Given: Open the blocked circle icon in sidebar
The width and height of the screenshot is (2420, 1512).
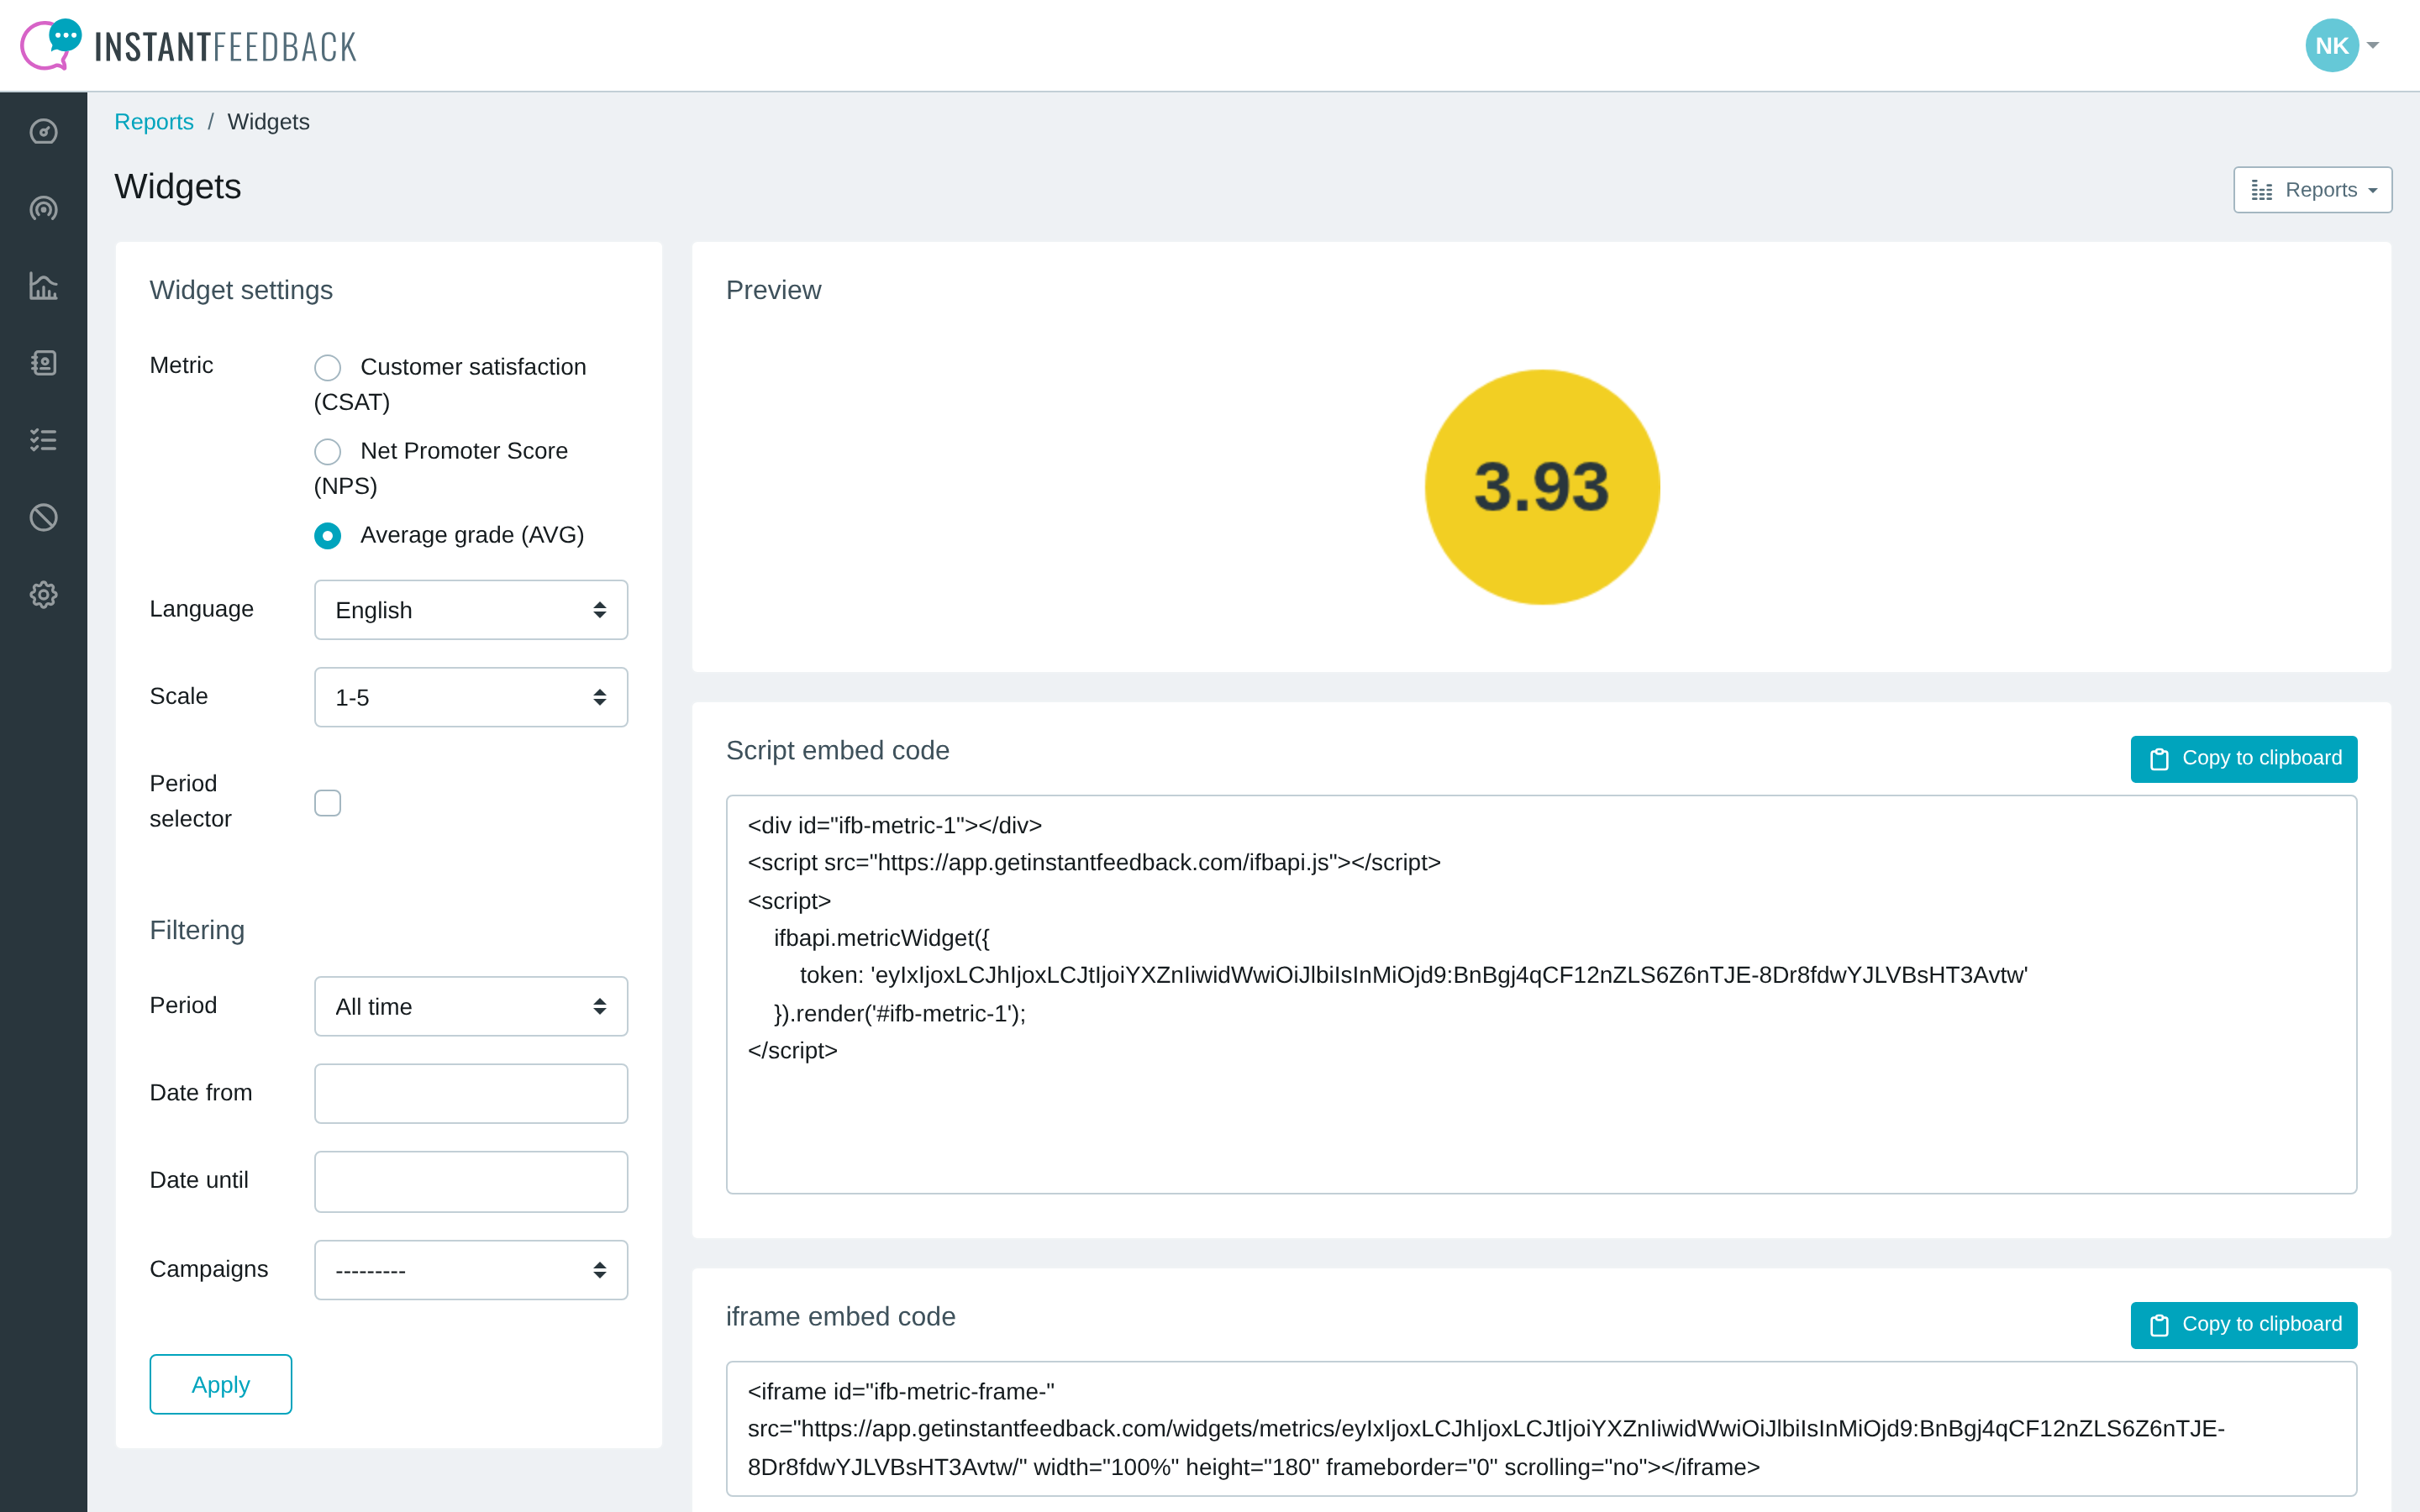Looking at the screenshot, I should [x=43, y=517].
